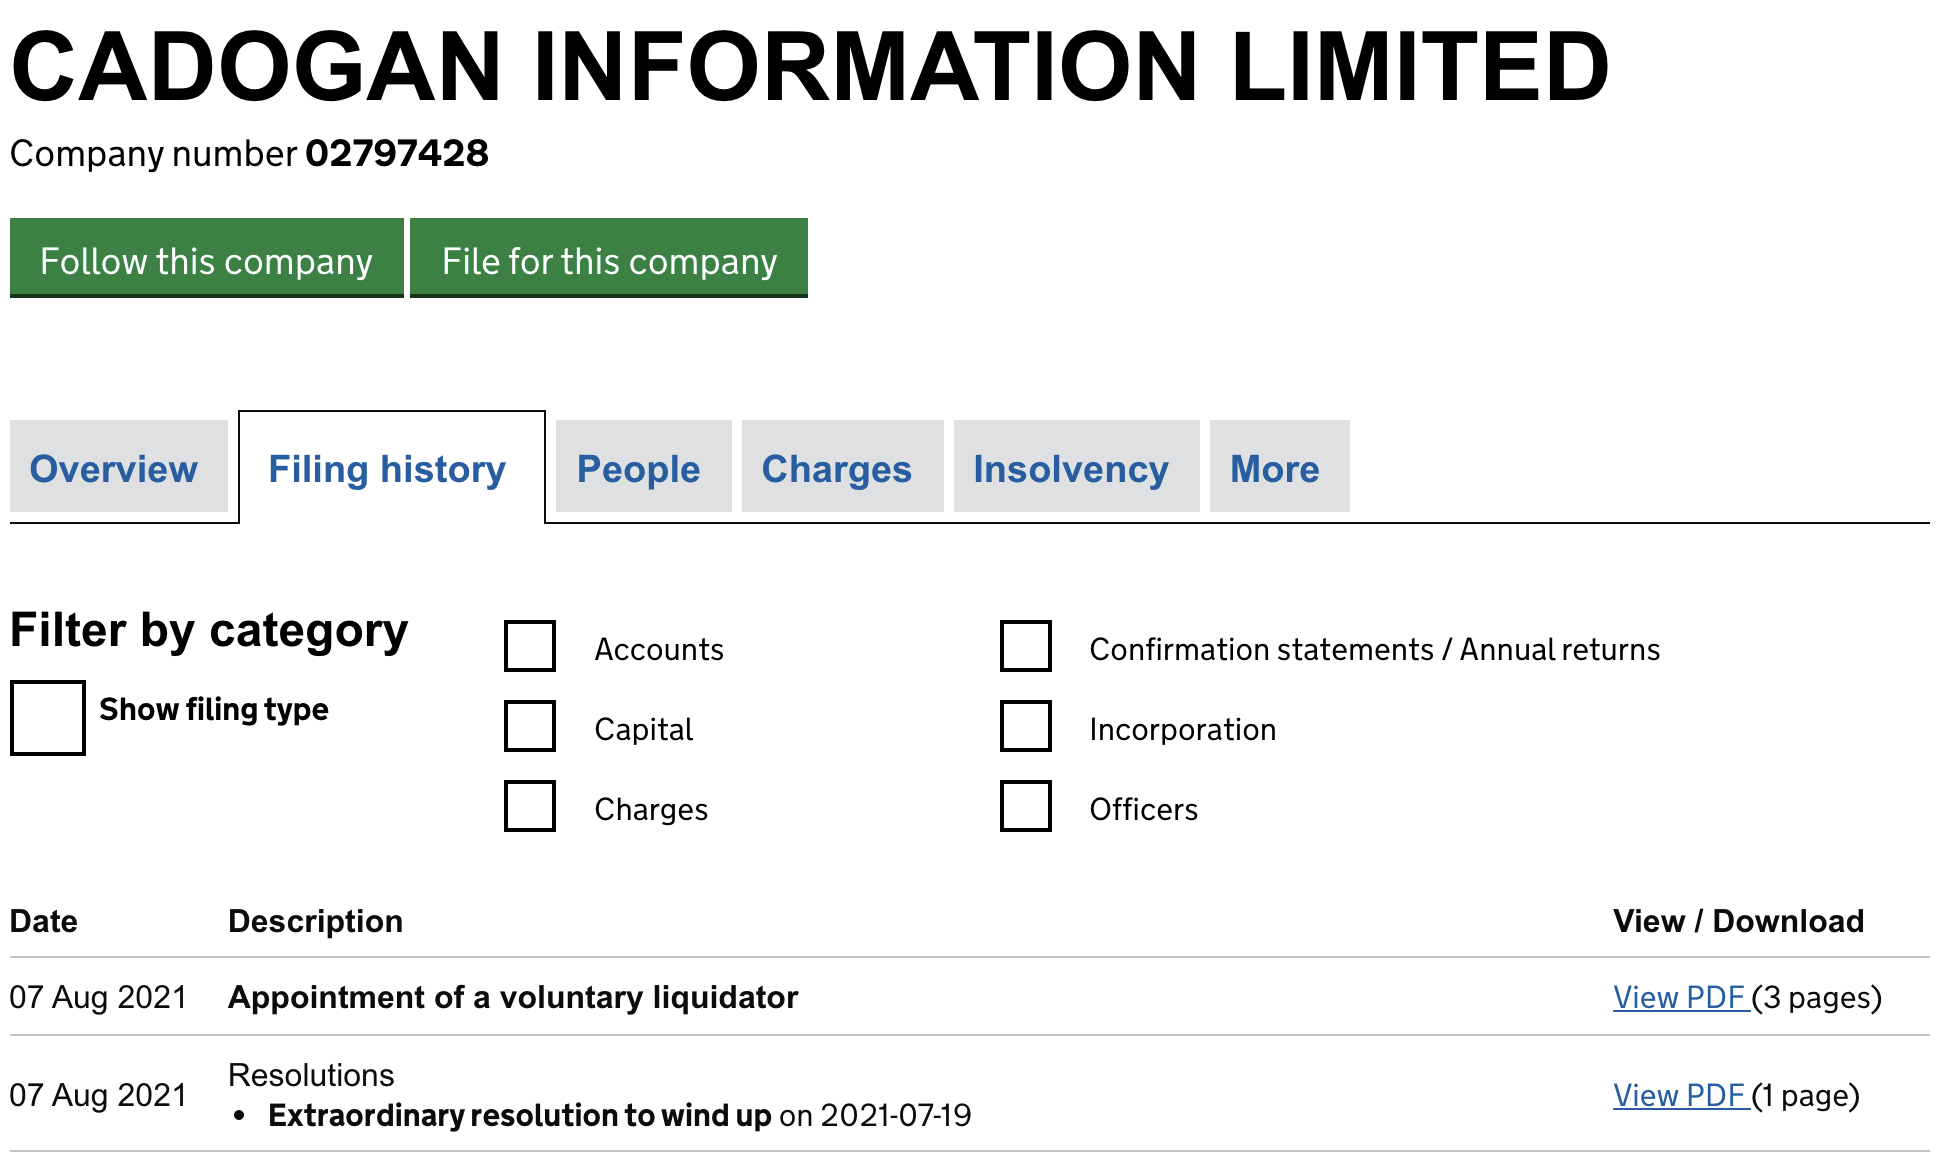Open the Overview tab
The width and height of the screenshot is (1950, 1158).
(114, 469)
